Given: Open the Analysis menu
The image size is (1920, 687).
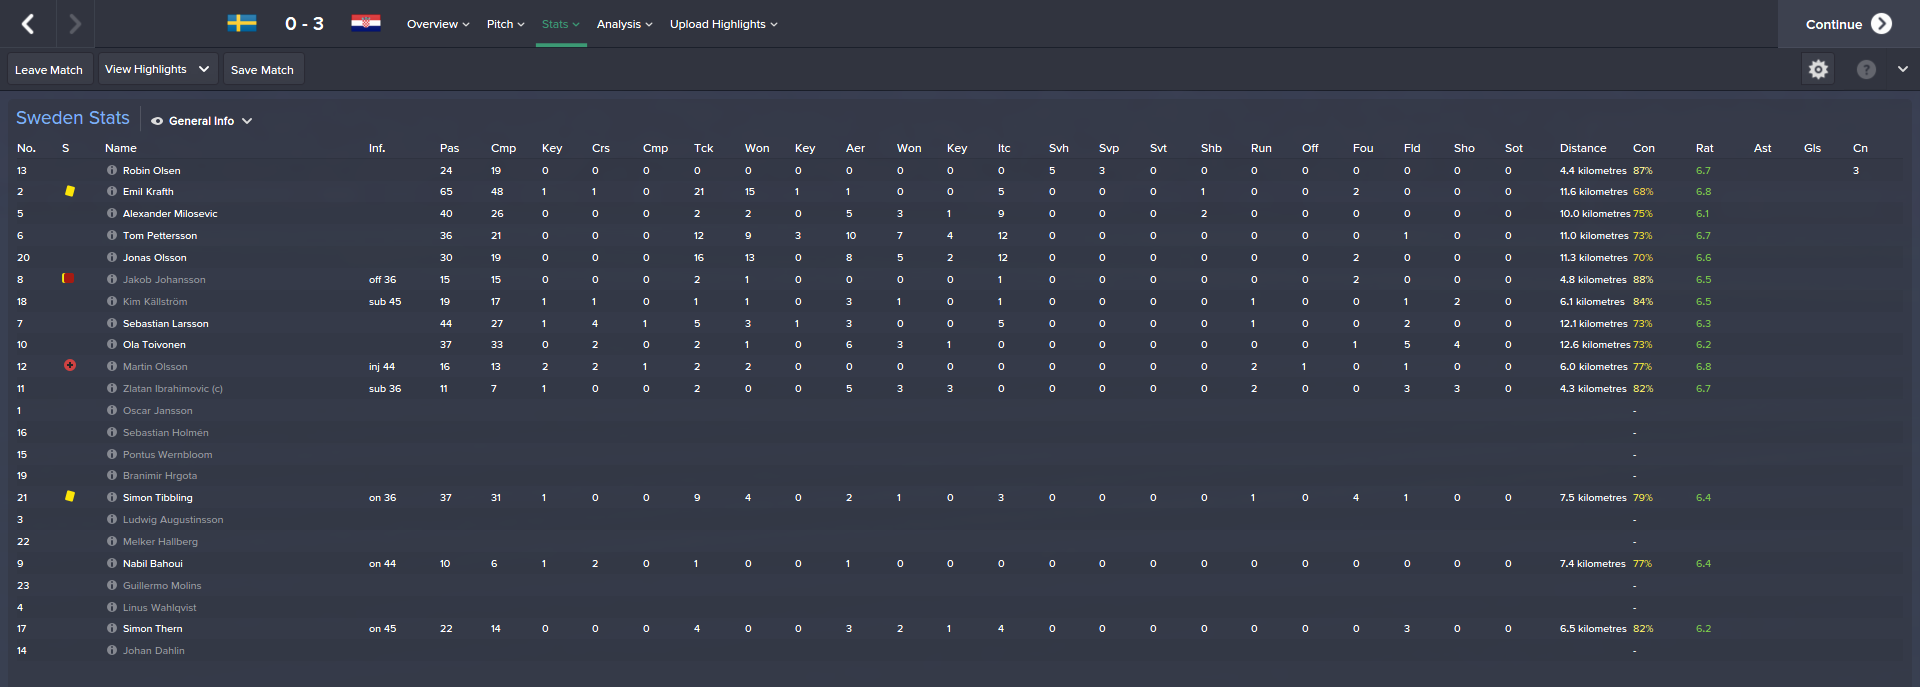Looking at the screenshot, I should (x=624, y=24).
